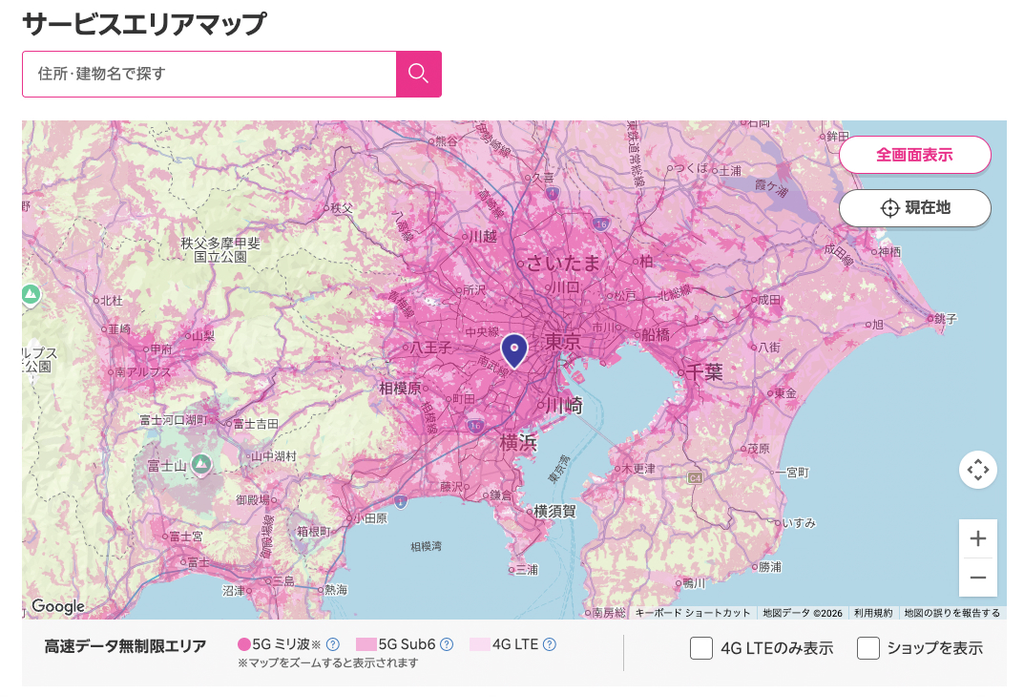The image size is (1024, 697).
Task: Zoom in with the plus button
Action: 978,538
